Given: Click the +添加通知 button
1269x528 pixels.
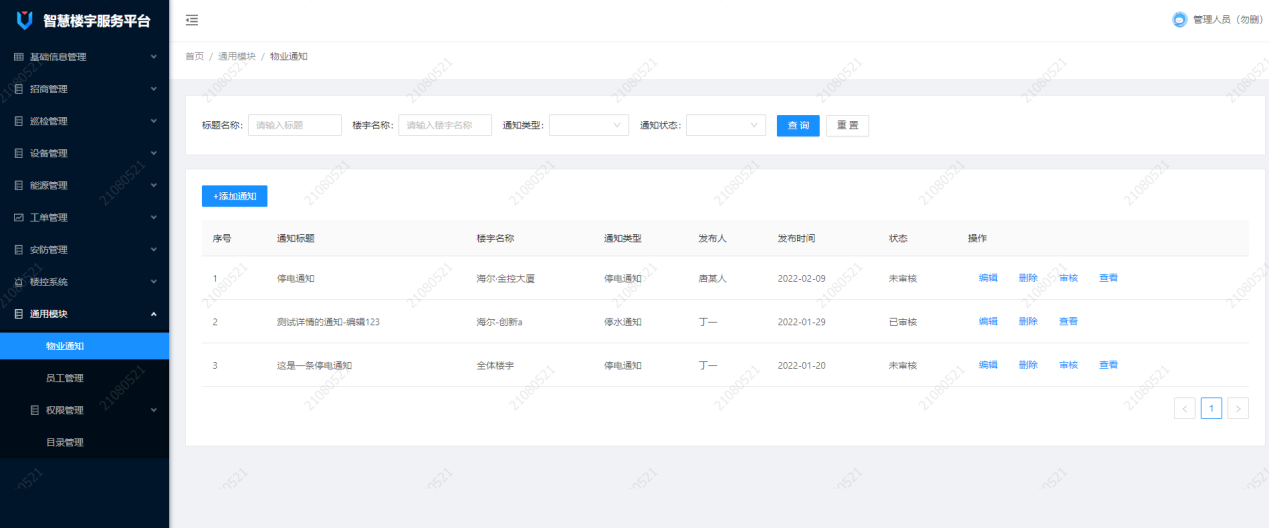Looking at the screenshot, I should [234, 196].
